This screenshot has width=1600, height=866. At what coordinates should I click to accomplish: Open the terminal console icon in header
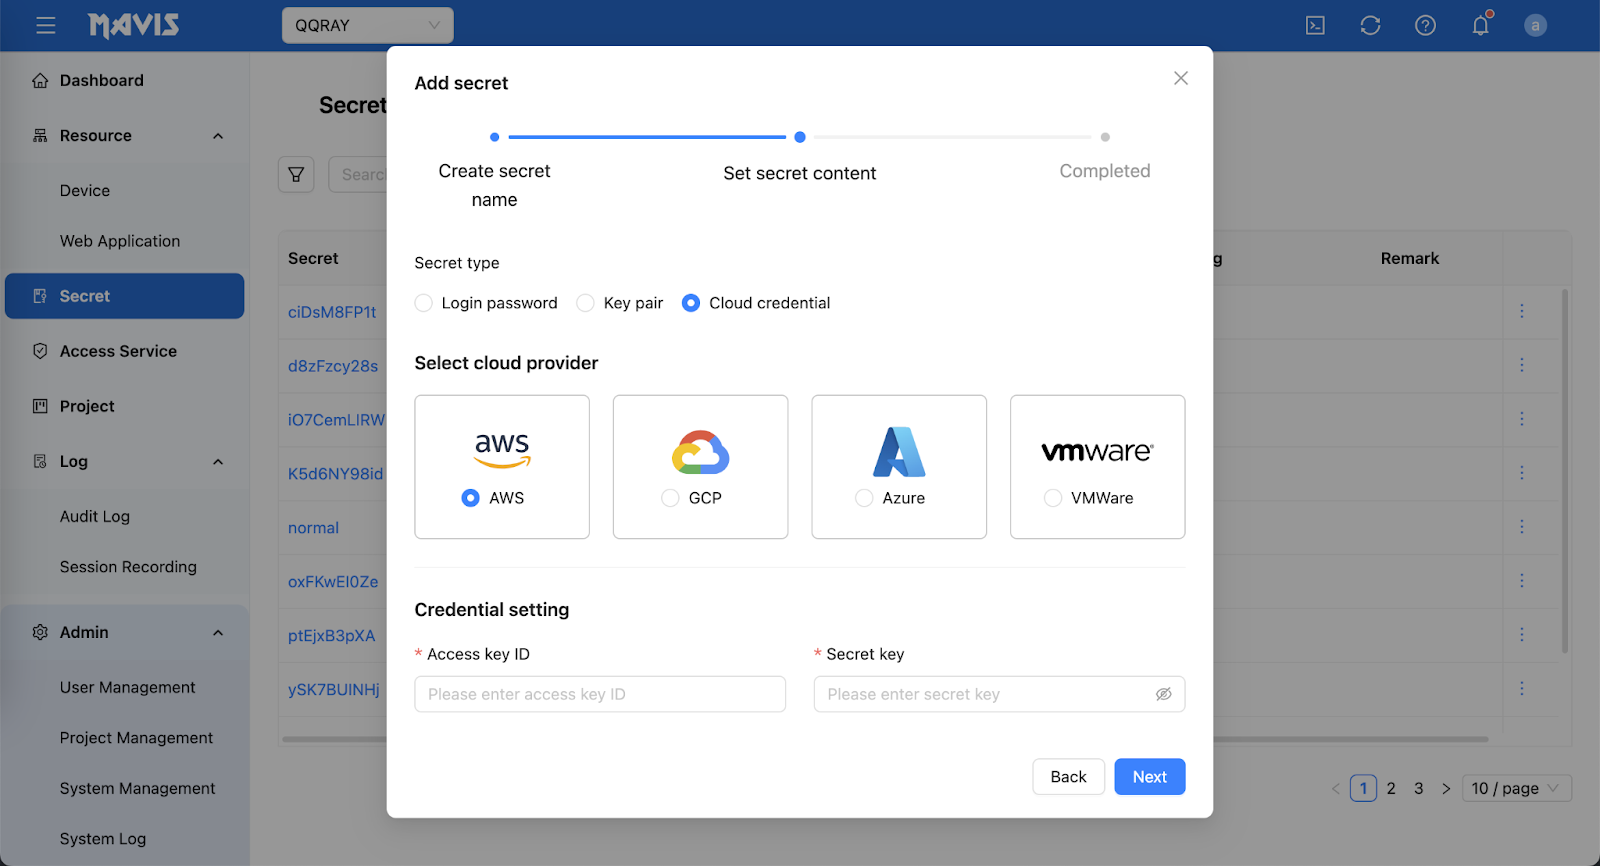click(x=1316, y=26)
